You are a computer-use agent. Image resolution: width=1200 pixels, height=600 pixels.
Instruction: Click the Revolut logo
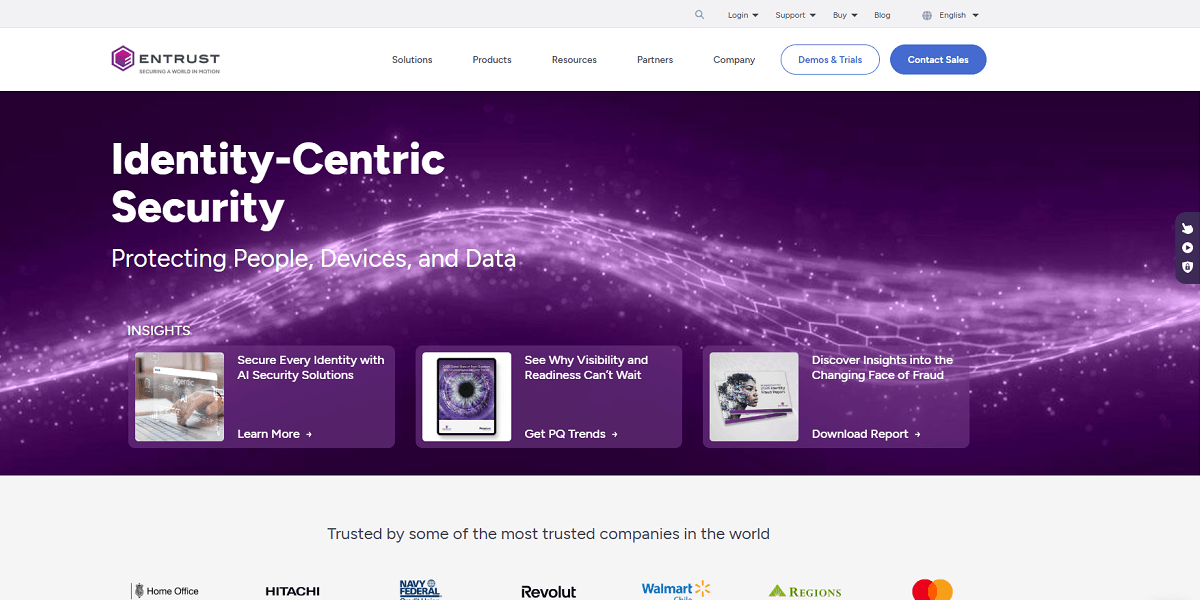pyautogui.click(x=549, y=591)
